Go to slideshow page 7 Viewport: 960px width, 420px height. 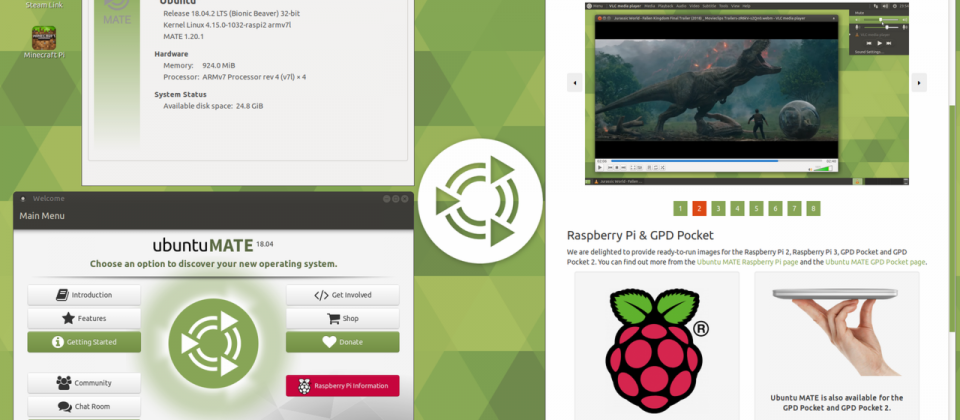[x=794, y=208]
